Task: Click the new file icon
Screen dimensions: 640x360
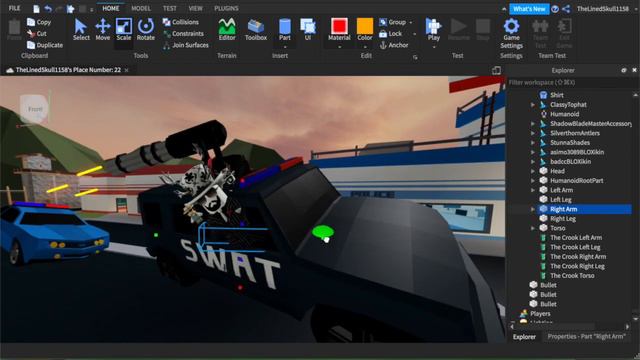Action: coord(36,9)
